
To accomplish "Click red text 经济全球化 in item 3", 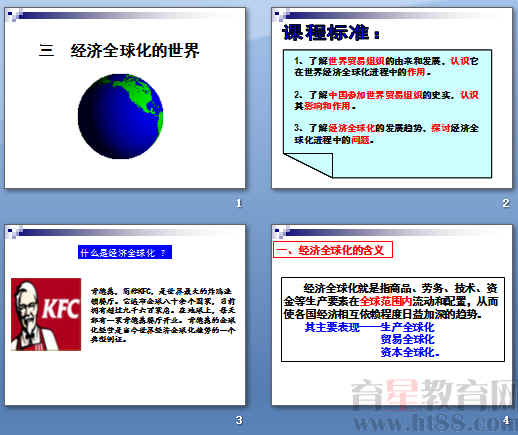I will [352, 128].
